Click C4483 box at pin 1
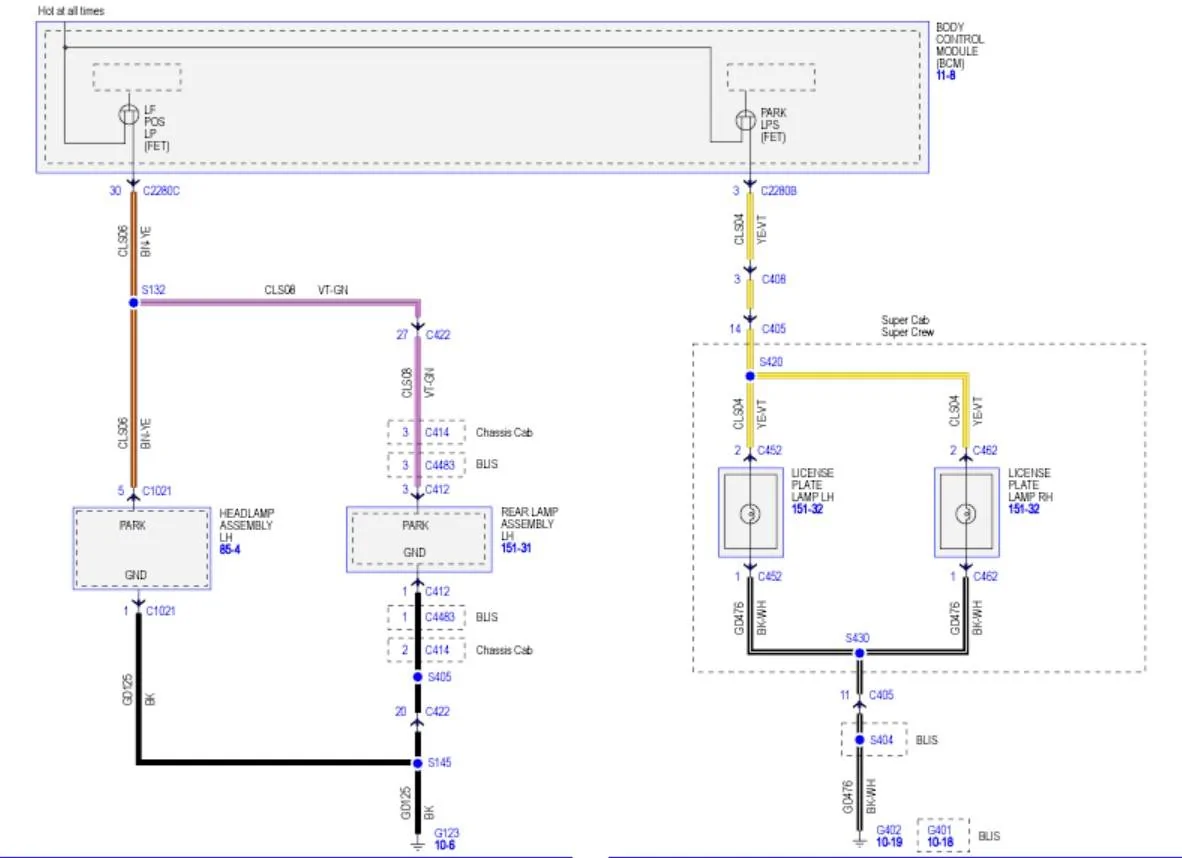This screenshot has height=858, width=1182. (426, 617)
